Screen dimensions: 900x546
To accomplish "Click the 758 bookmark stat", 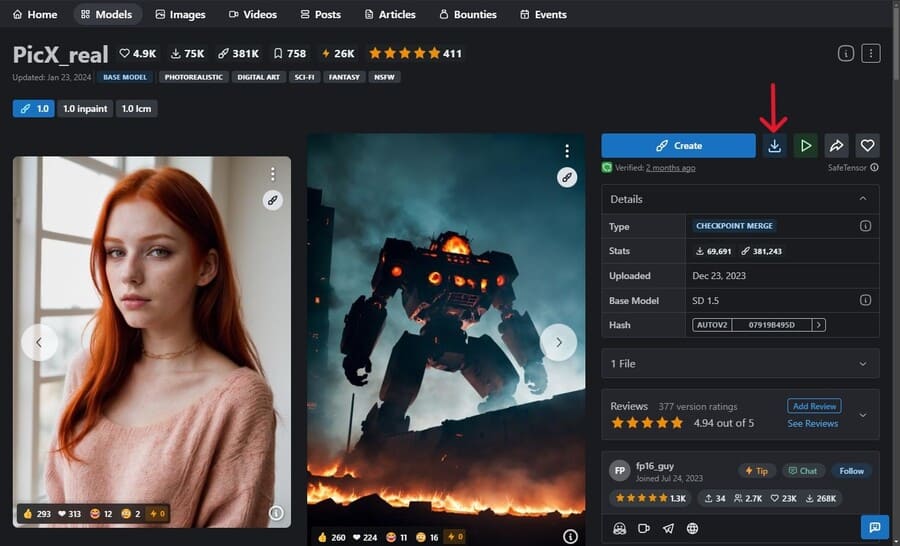I will coord(290,53).
